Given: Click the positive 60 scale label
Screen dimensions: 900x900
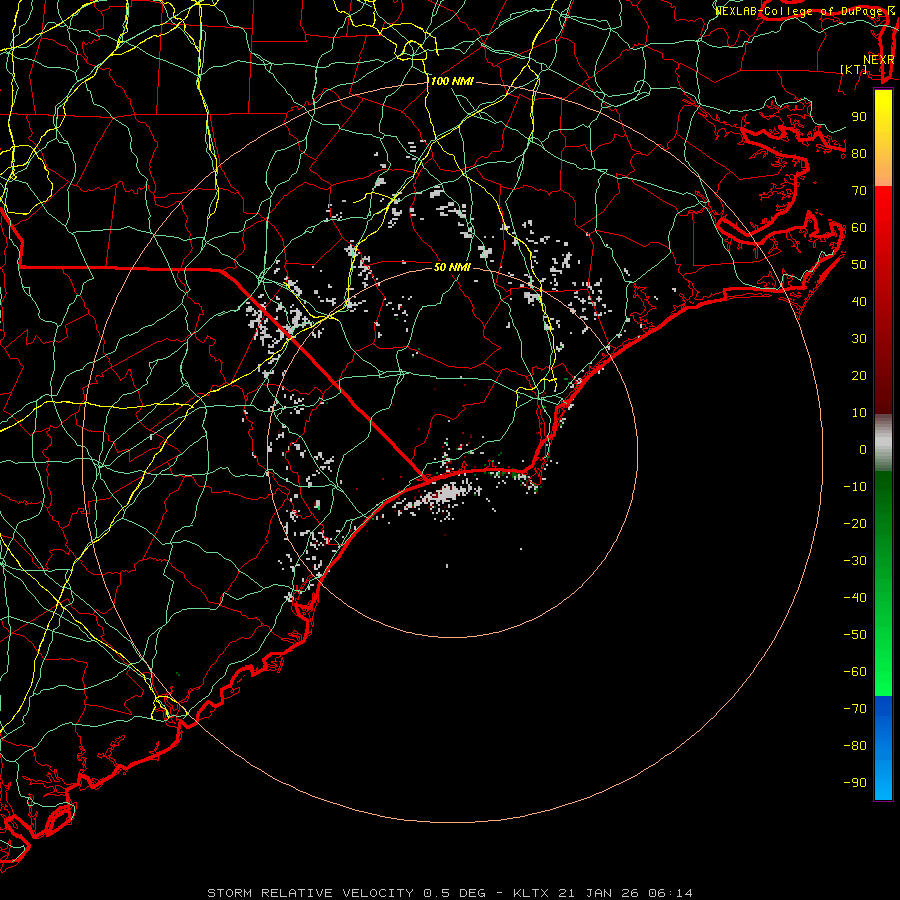Looking at the screenshot, I should pos(859,227).
